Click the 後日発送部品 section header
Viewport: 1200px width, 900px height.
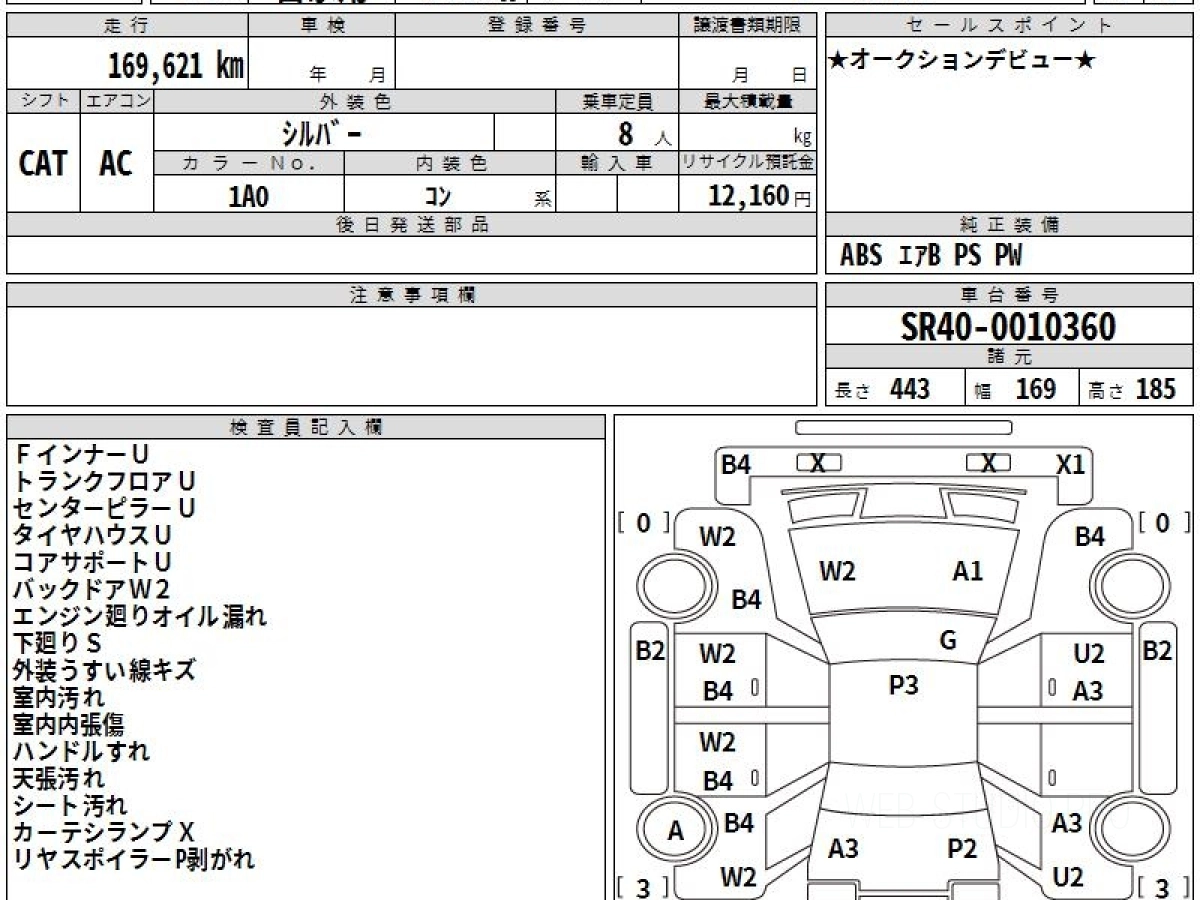coord(412,225)
